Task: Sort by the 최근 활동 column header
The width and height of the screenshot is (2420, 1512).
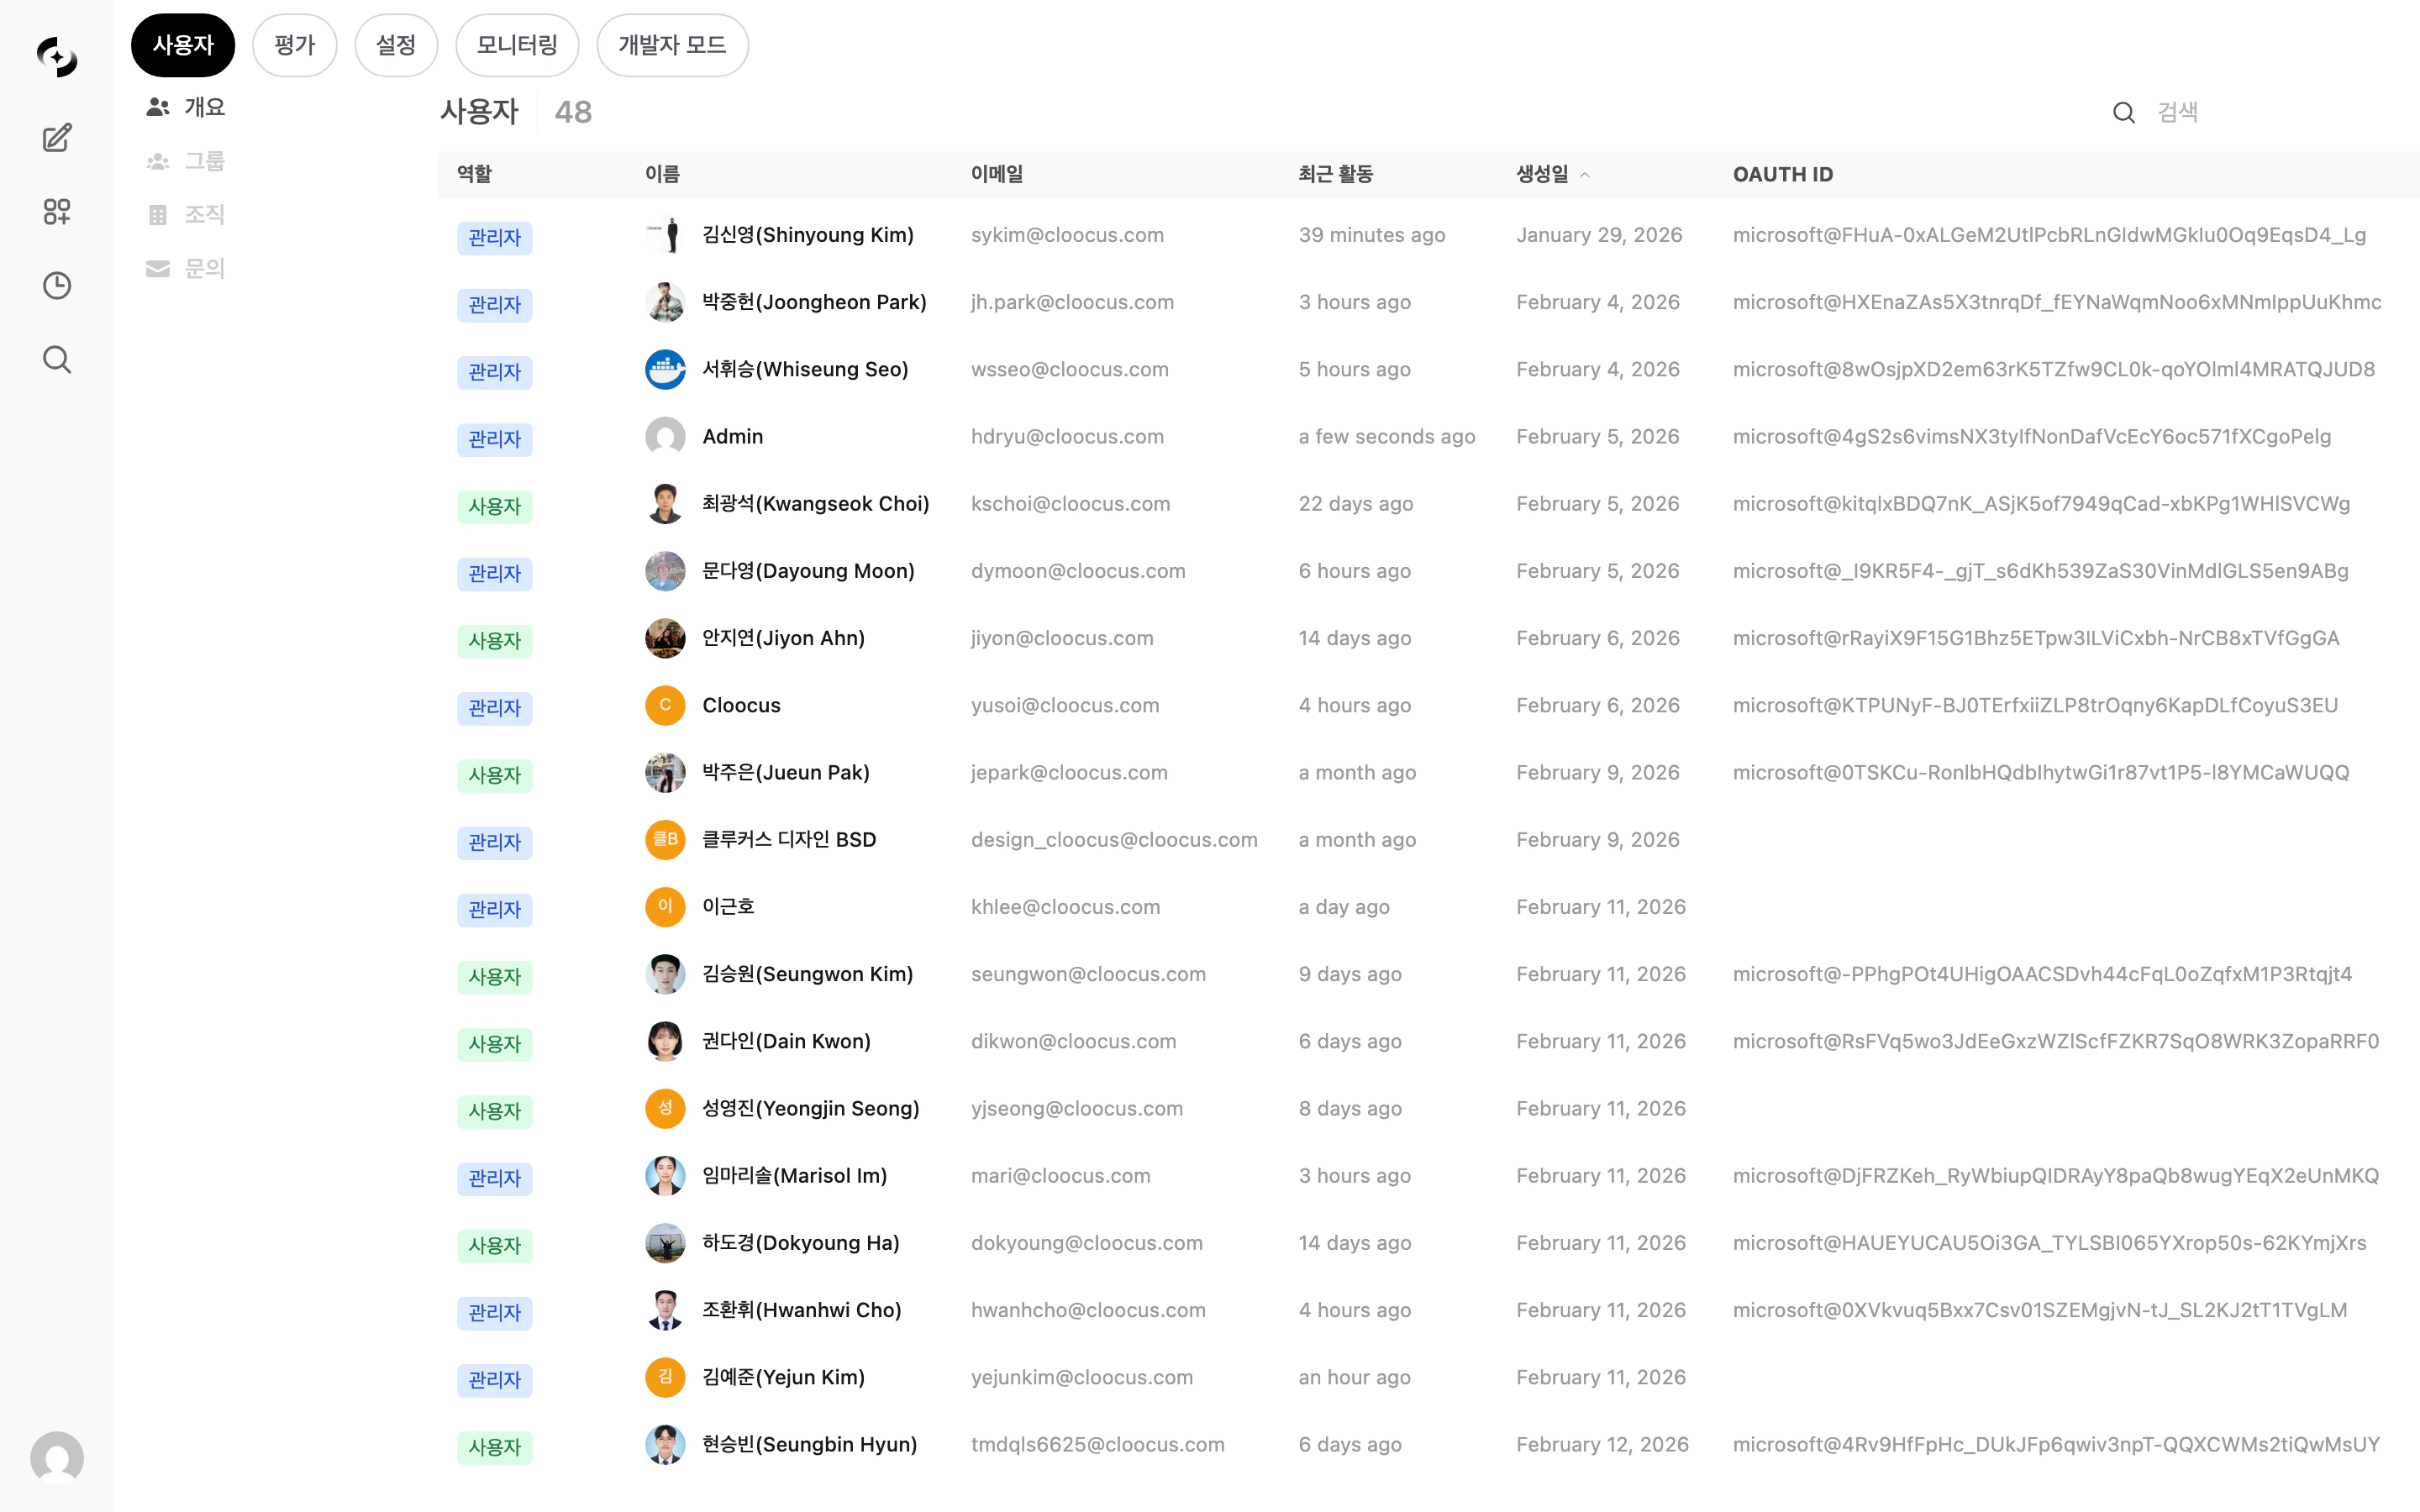Action: pyautogui.click(x=1335, y=175)
